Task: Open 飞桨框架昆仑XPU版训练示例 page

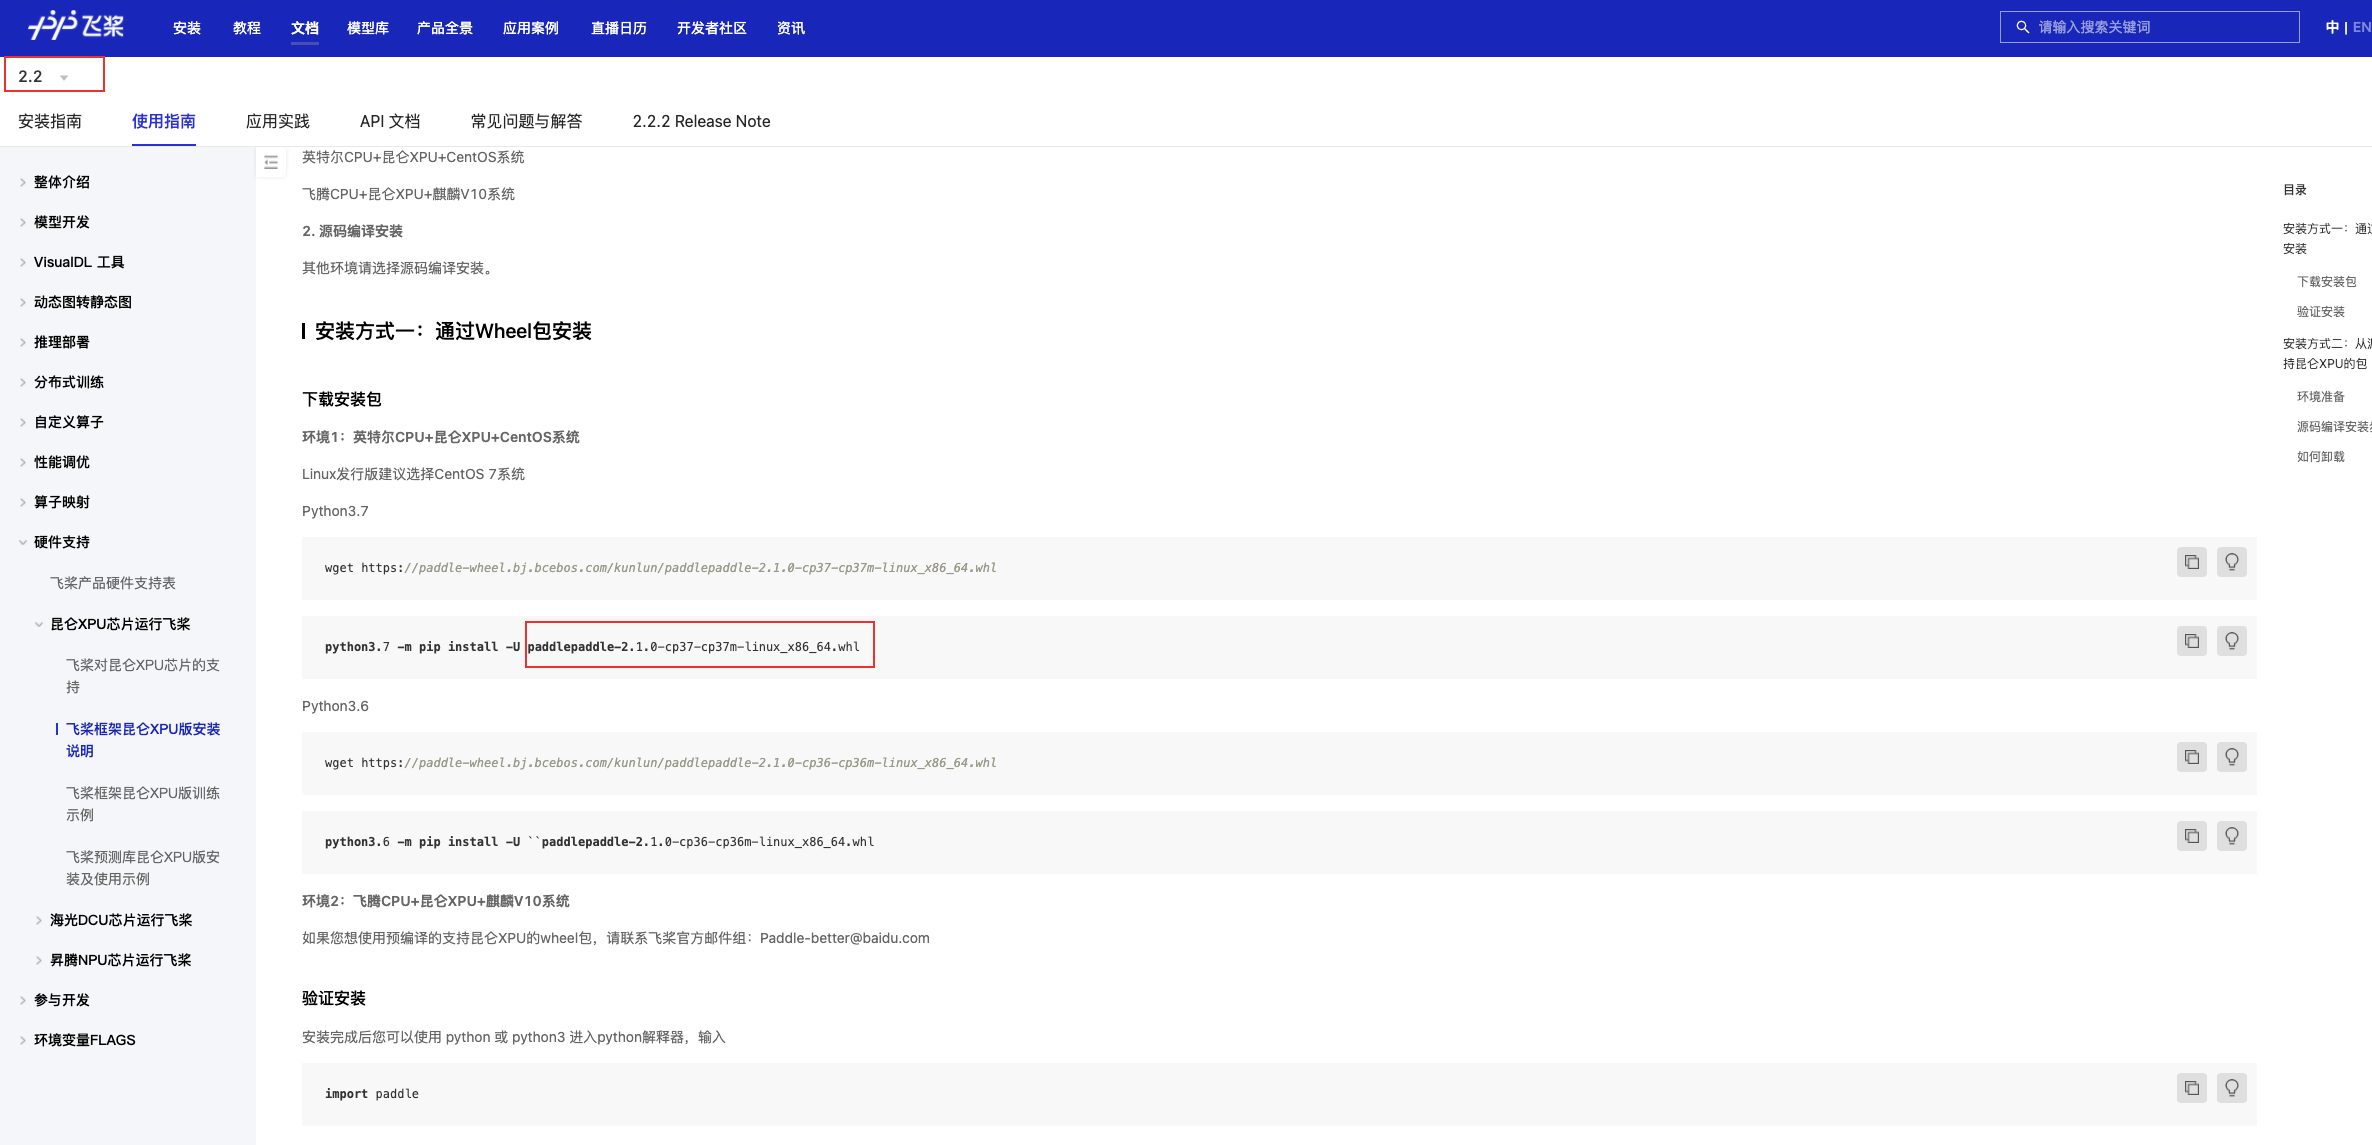Action: (x=143, y=804)
